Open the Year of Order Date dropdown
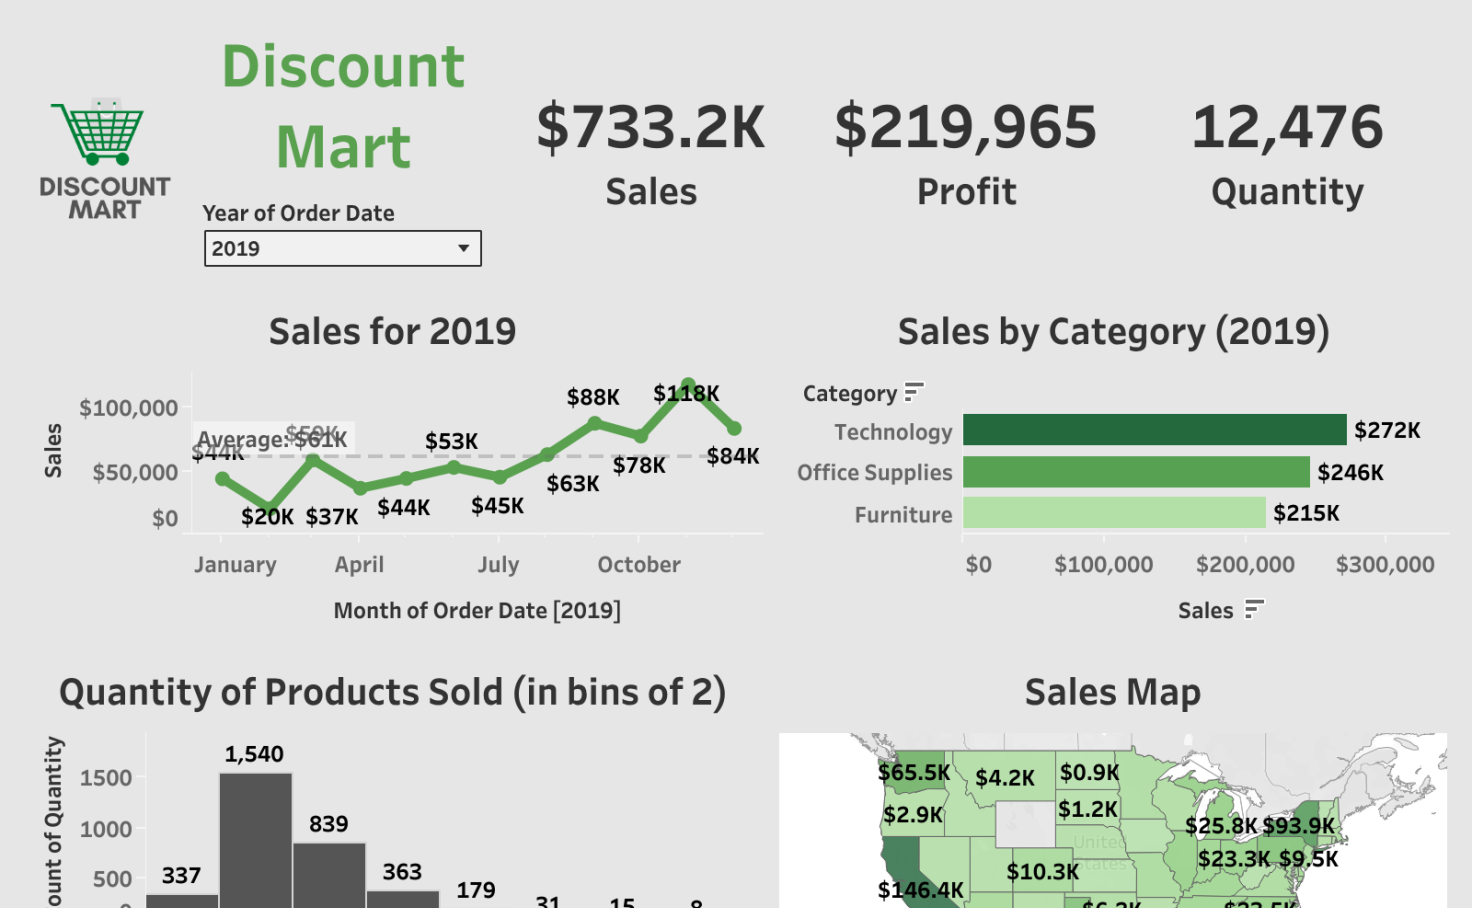 tap(342, 249)
